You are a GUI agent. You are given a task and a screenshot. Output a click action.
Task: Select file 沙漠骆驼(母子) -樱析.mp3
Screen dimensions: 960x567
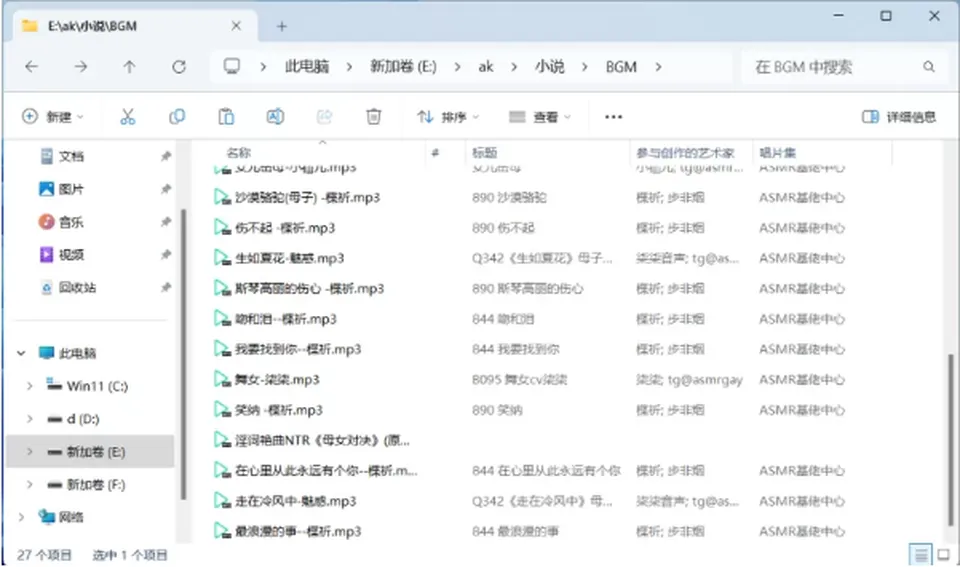click(x=307, y=198)
